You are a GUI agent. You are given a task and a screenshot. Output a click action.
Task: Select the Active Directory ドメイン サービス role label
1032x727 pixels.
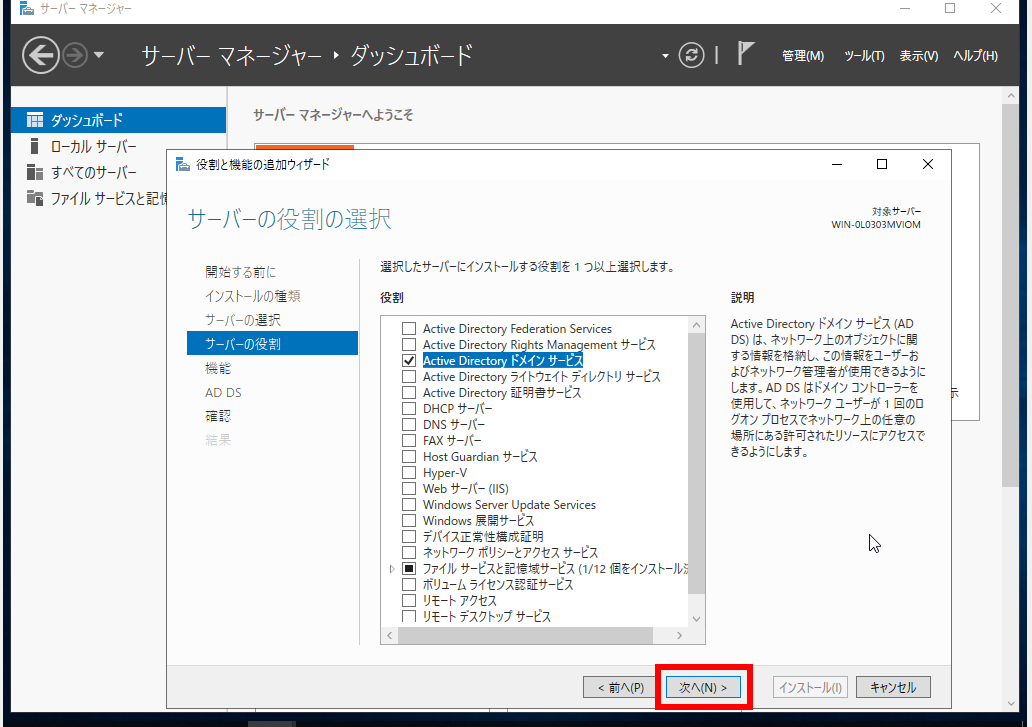[x=503, y=361]
